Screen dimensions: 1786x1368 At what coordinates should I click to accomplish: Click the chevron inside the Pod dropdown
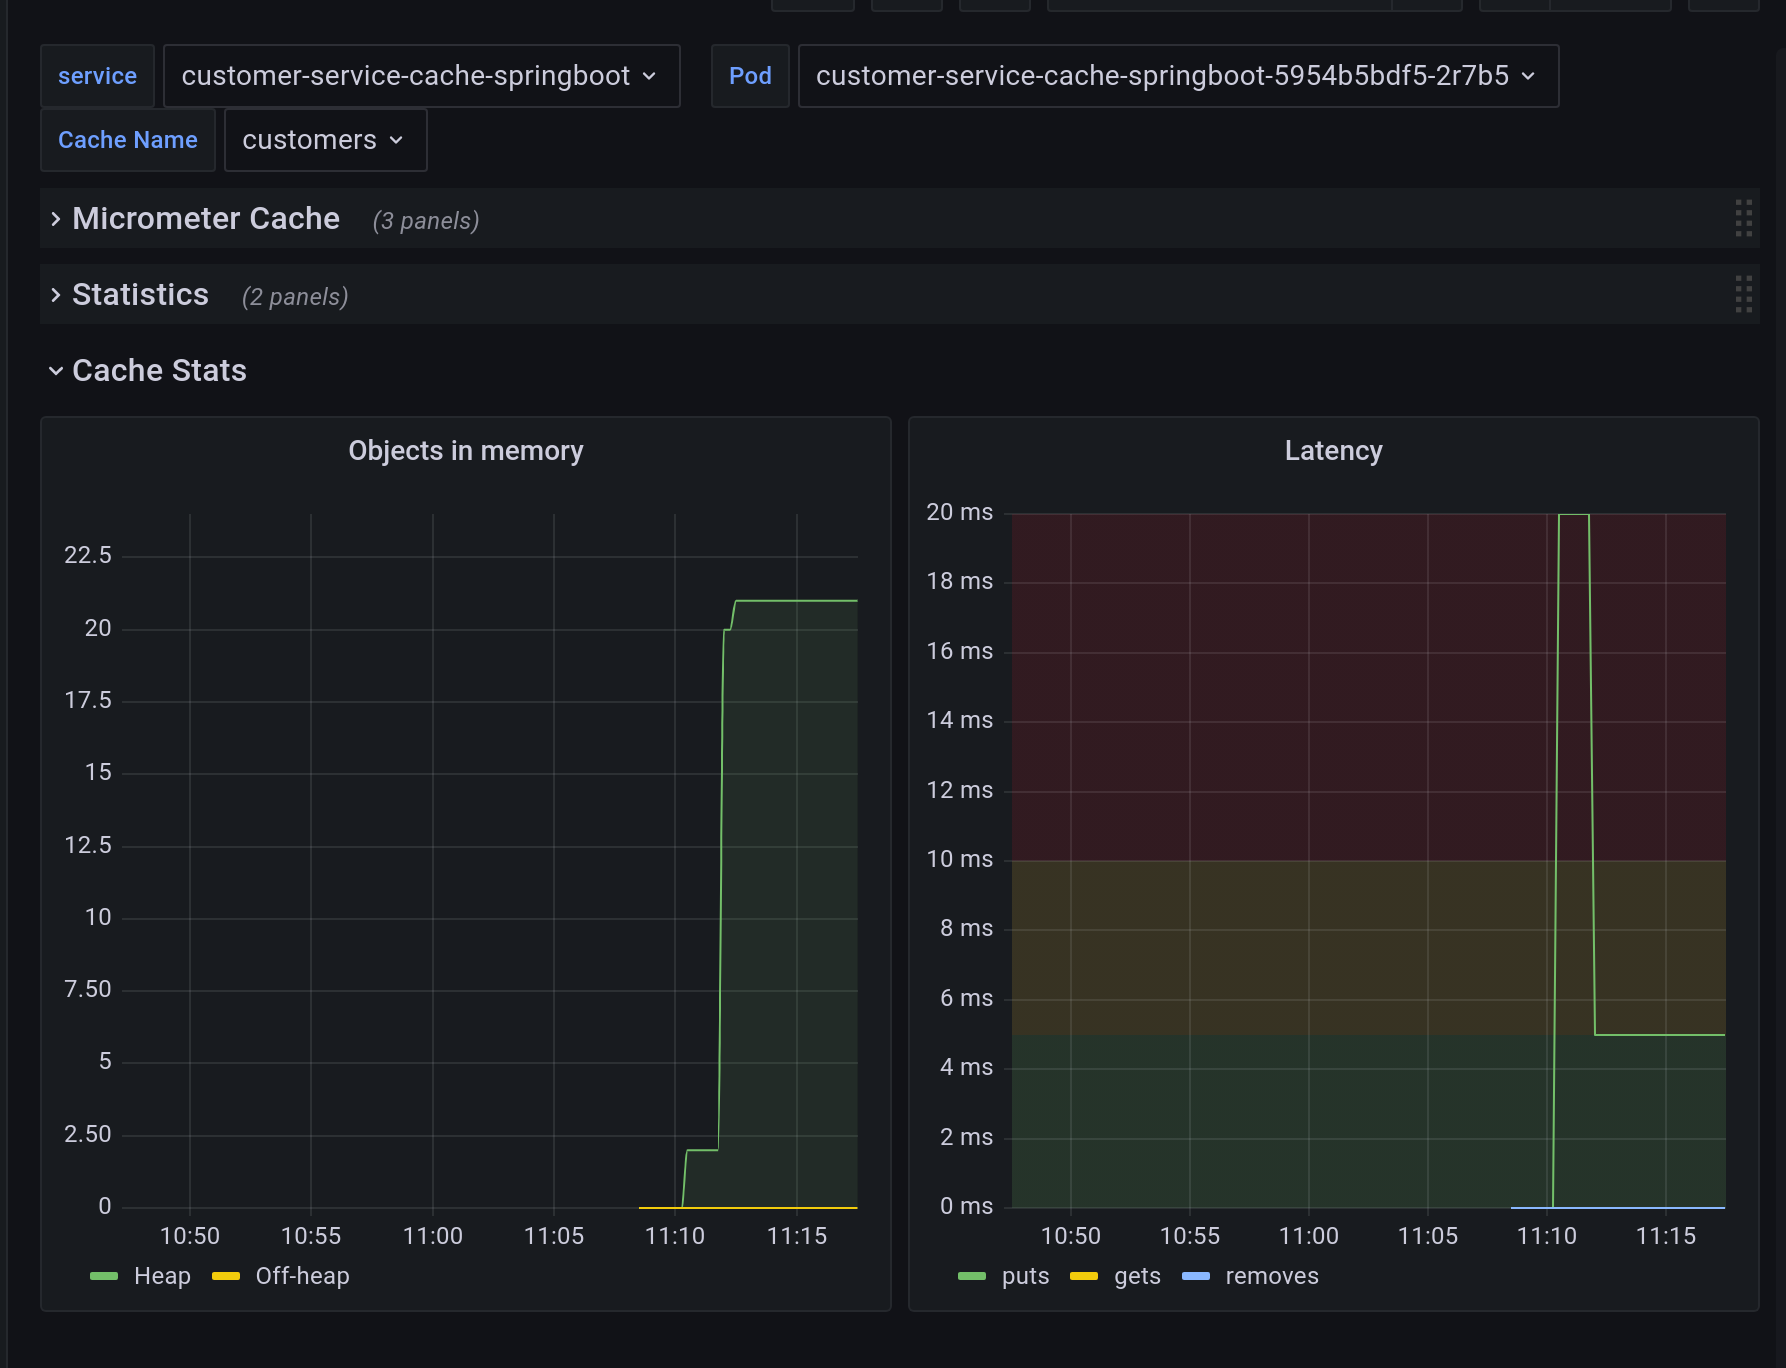1528,76
